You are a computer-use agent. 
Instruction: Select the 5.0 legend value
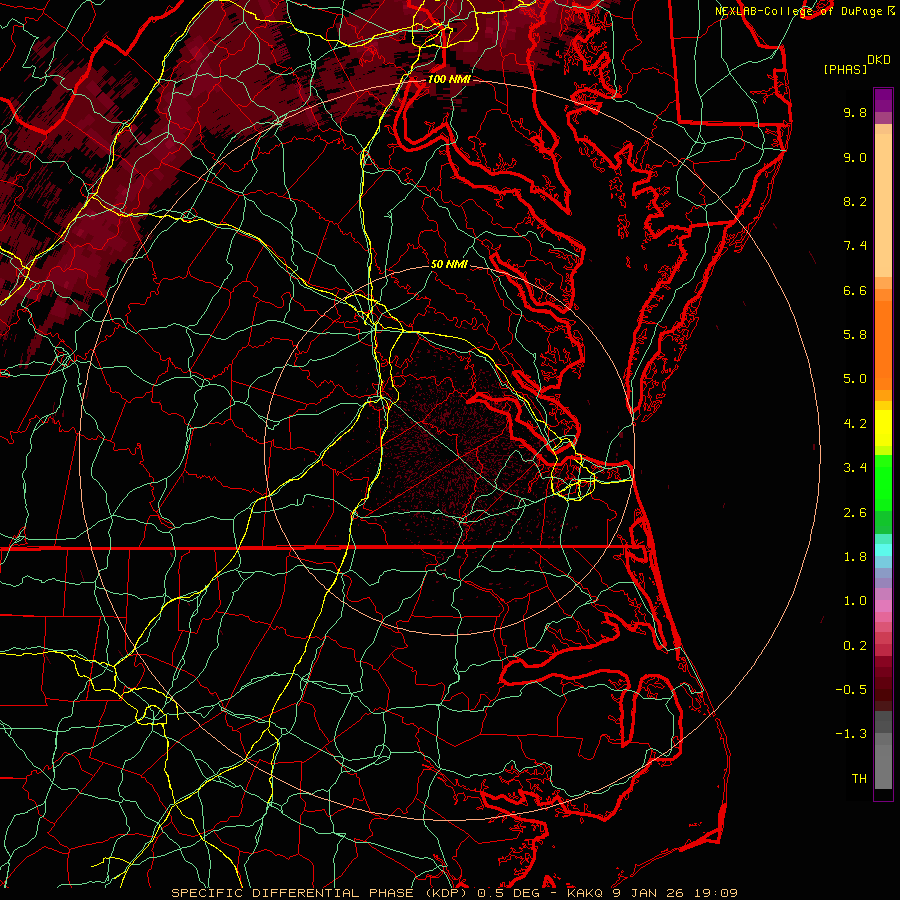855,379
